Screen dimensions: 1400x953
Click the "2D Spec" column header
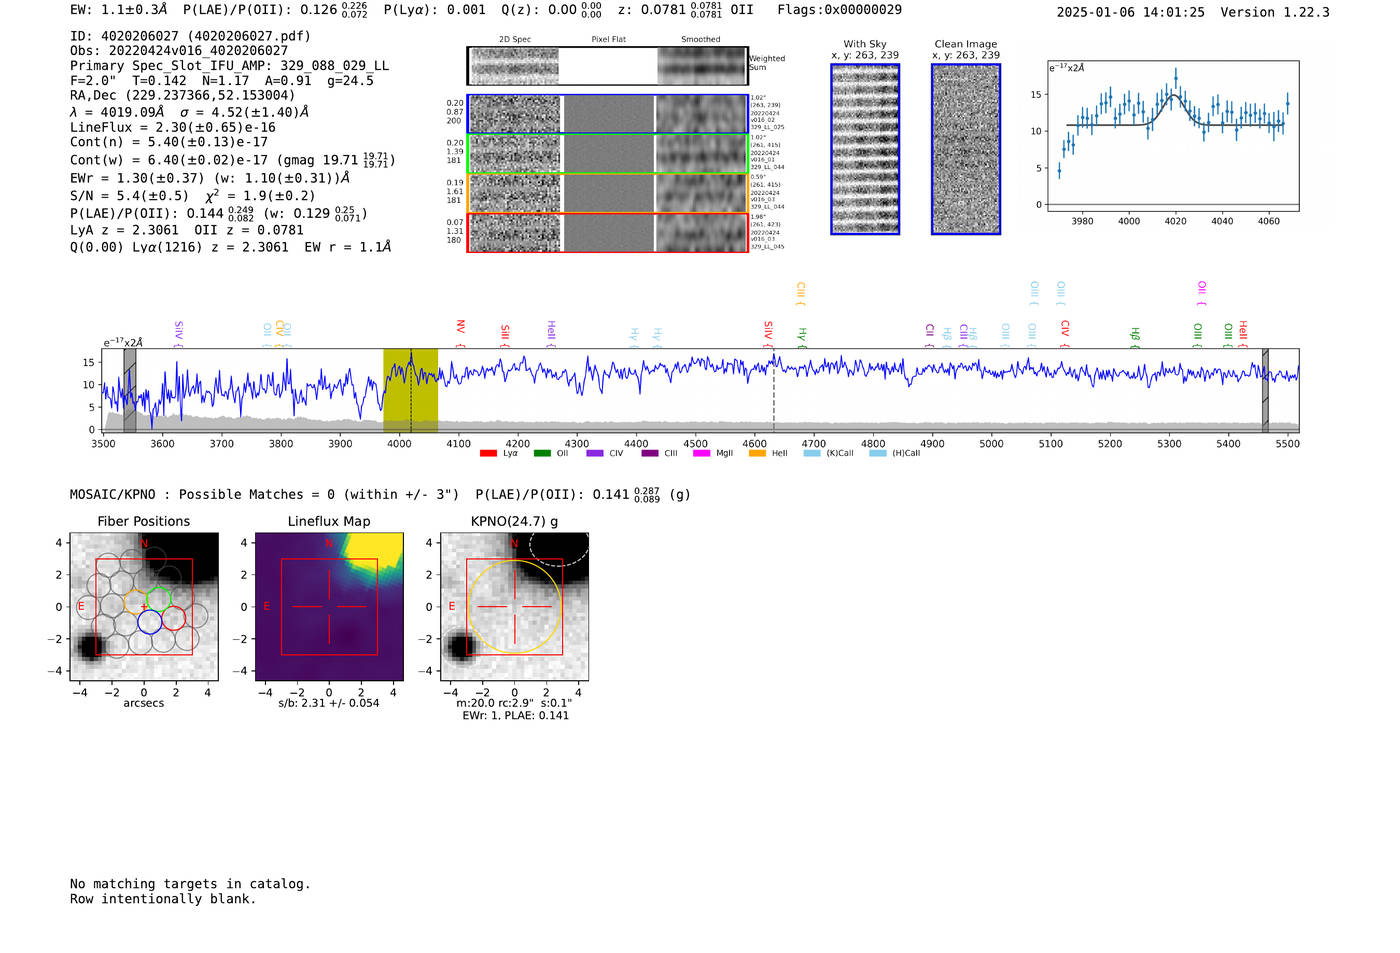point(515,40)
